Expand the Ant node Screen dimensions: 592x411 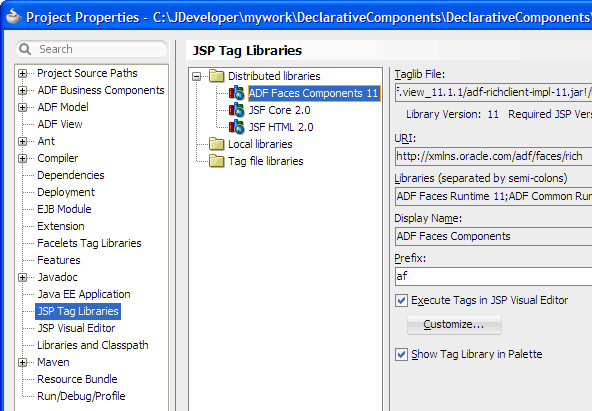coord(23,141)
